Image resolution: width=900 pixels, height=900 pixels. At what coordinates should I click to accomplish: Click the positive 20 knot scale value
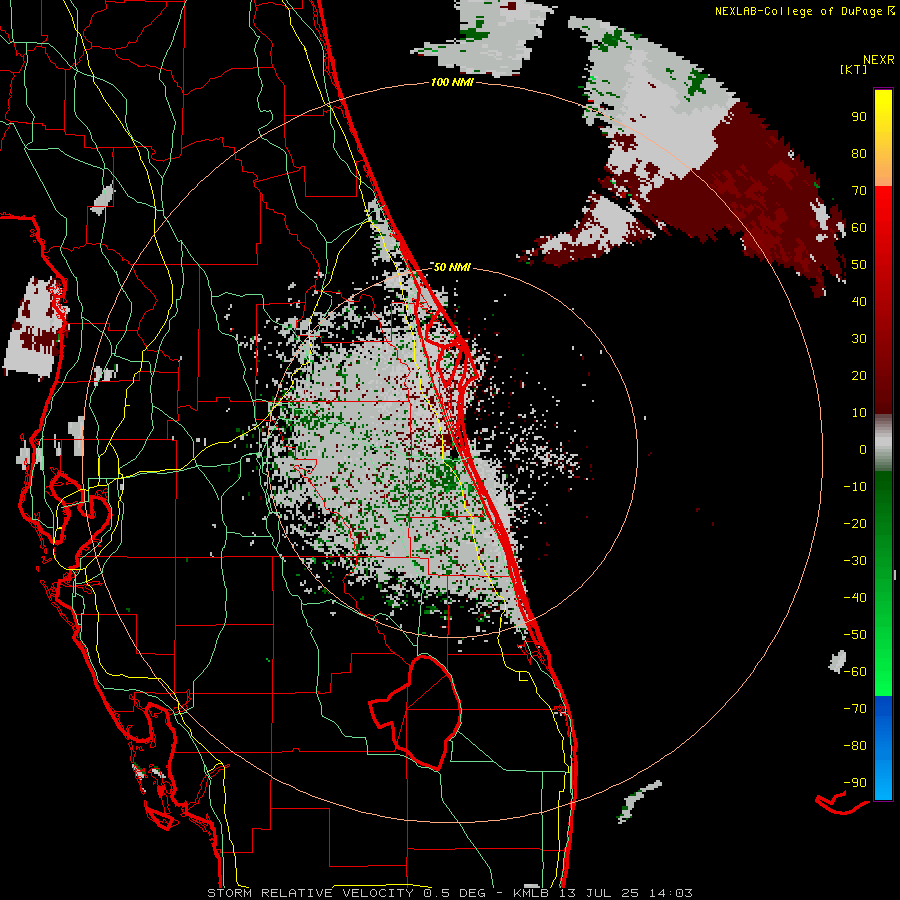(859, 375)
